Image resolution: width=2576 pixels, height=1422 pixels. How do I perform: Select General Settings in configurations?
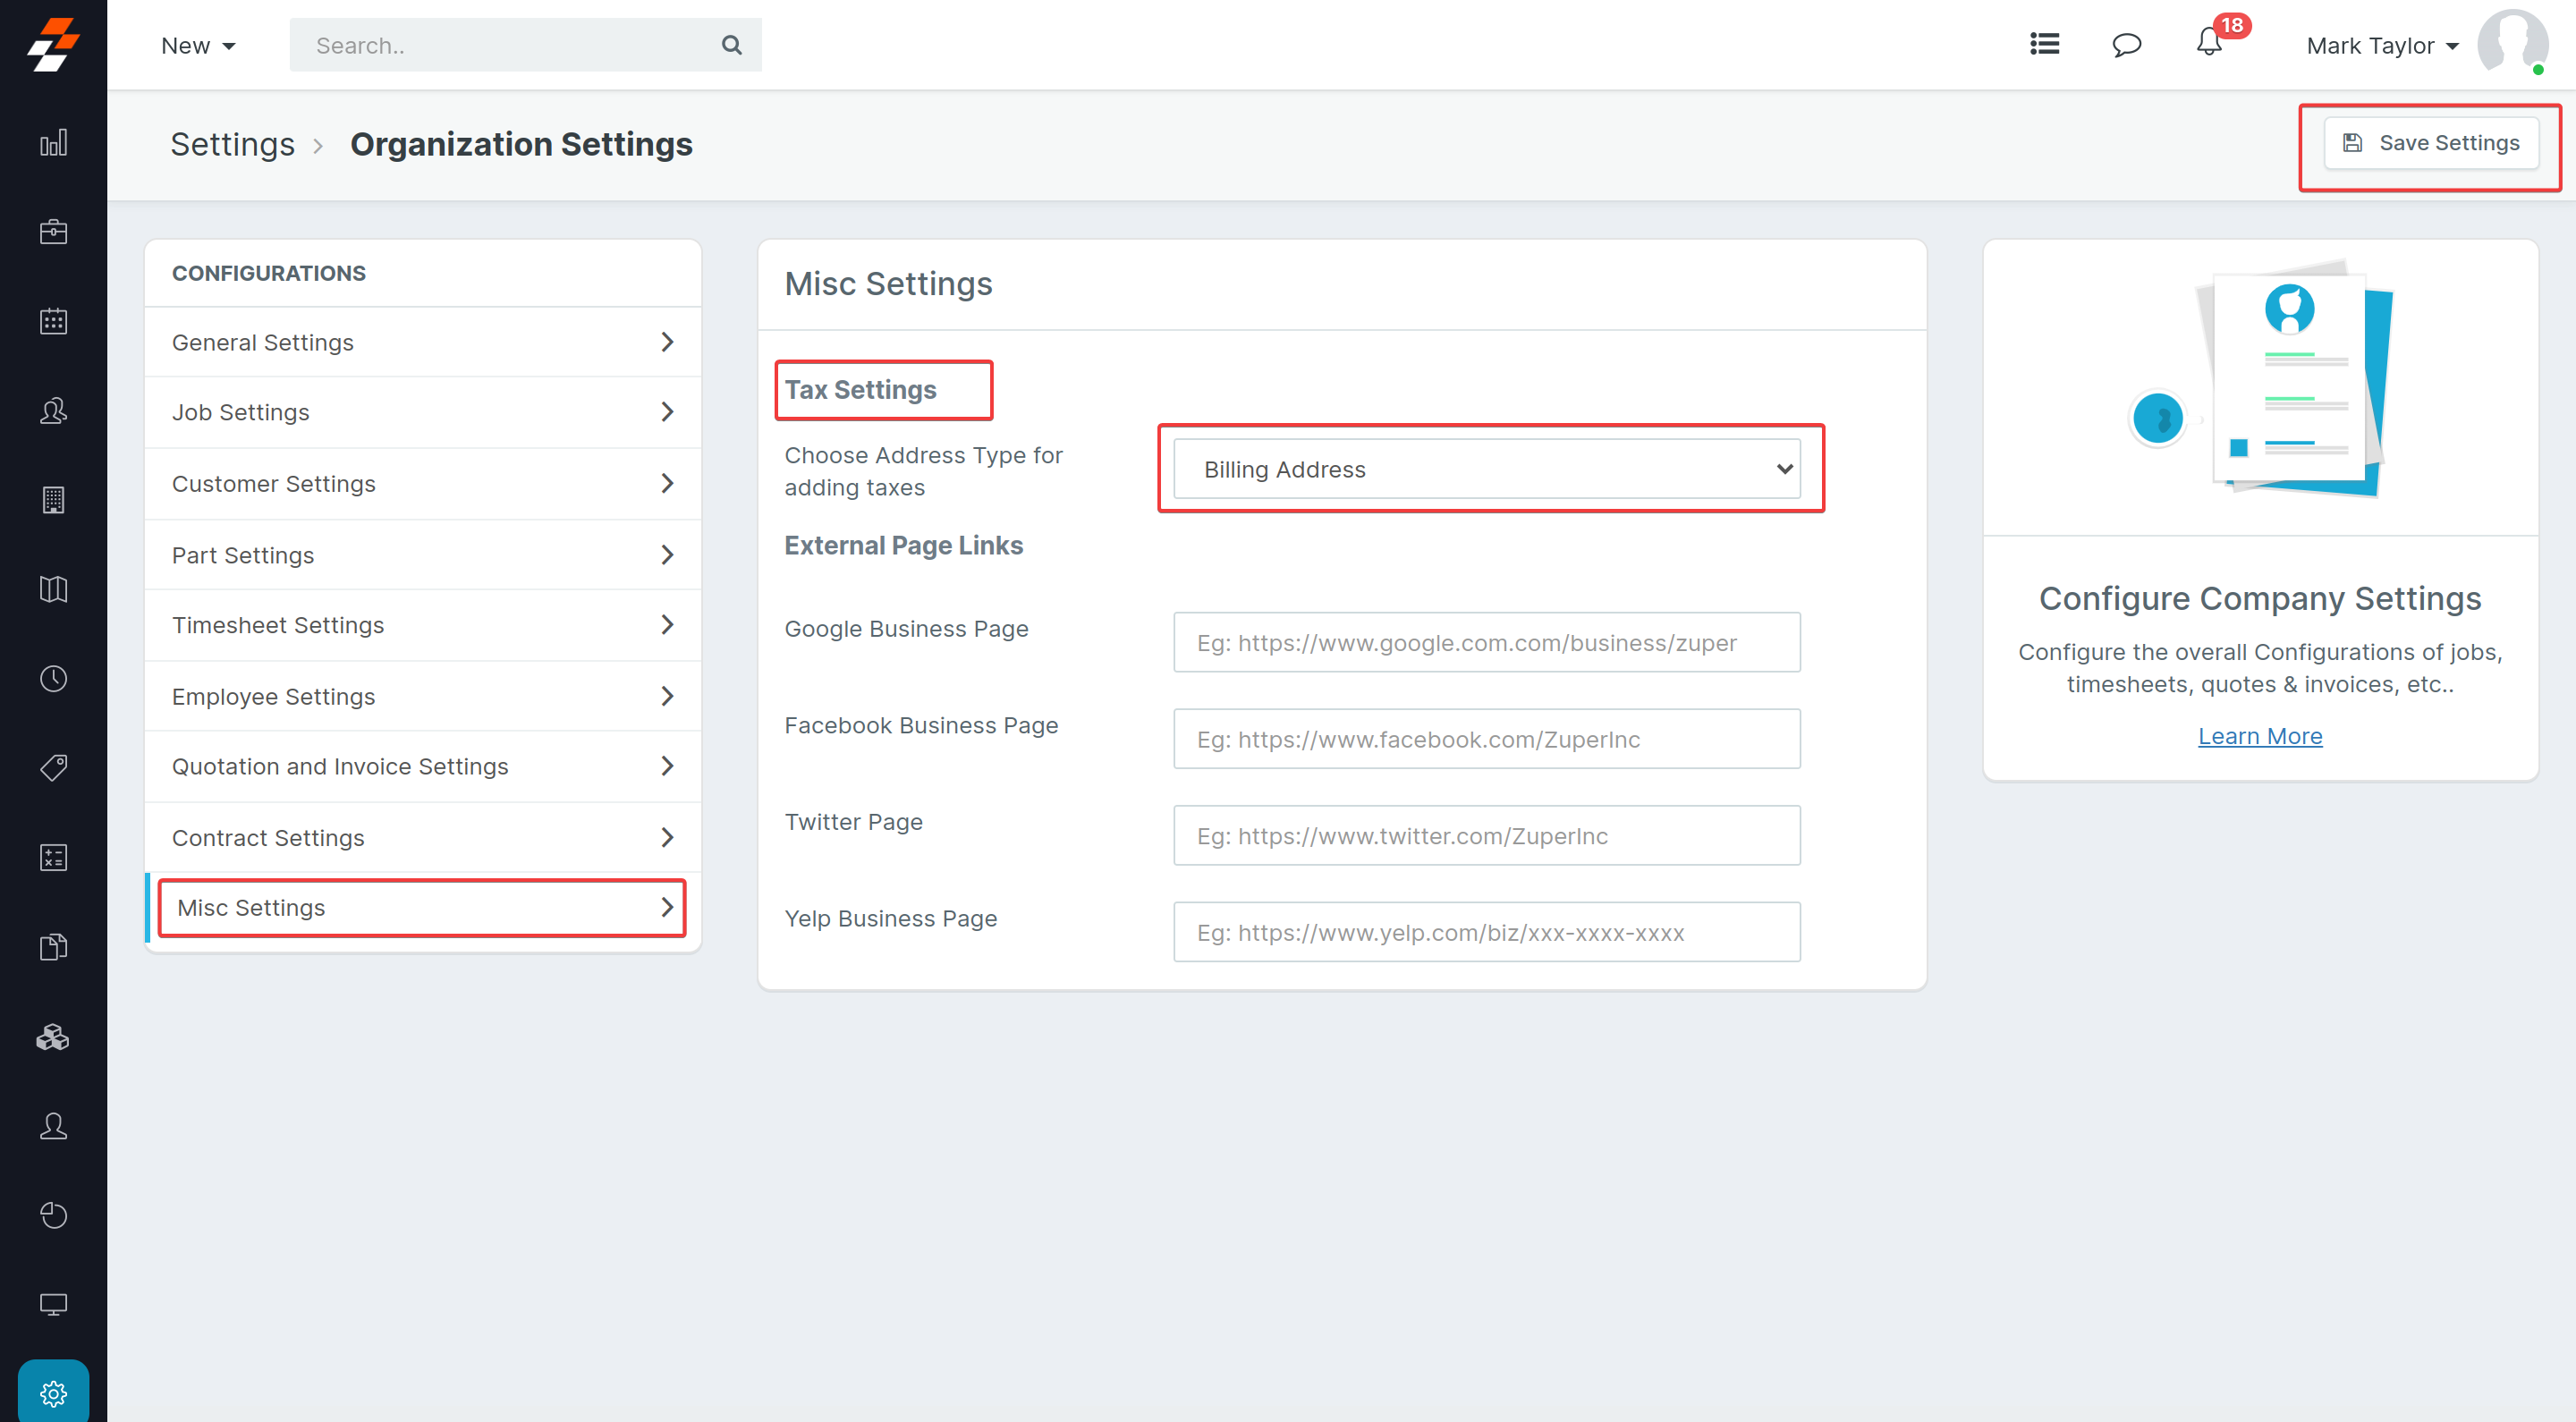click(422, 342)
